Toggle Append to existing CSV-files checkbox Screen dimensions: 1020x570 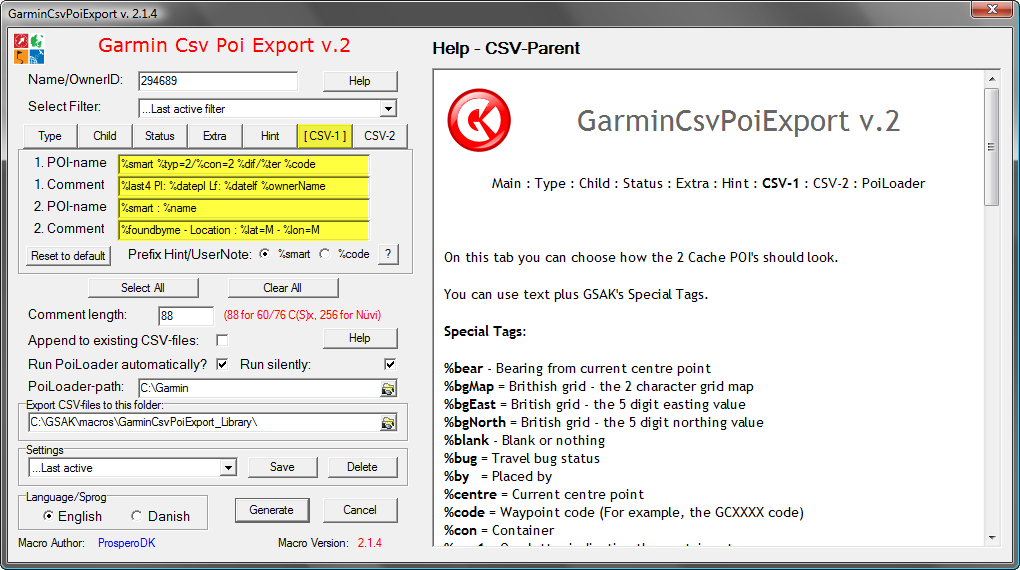tap(222, 340)
